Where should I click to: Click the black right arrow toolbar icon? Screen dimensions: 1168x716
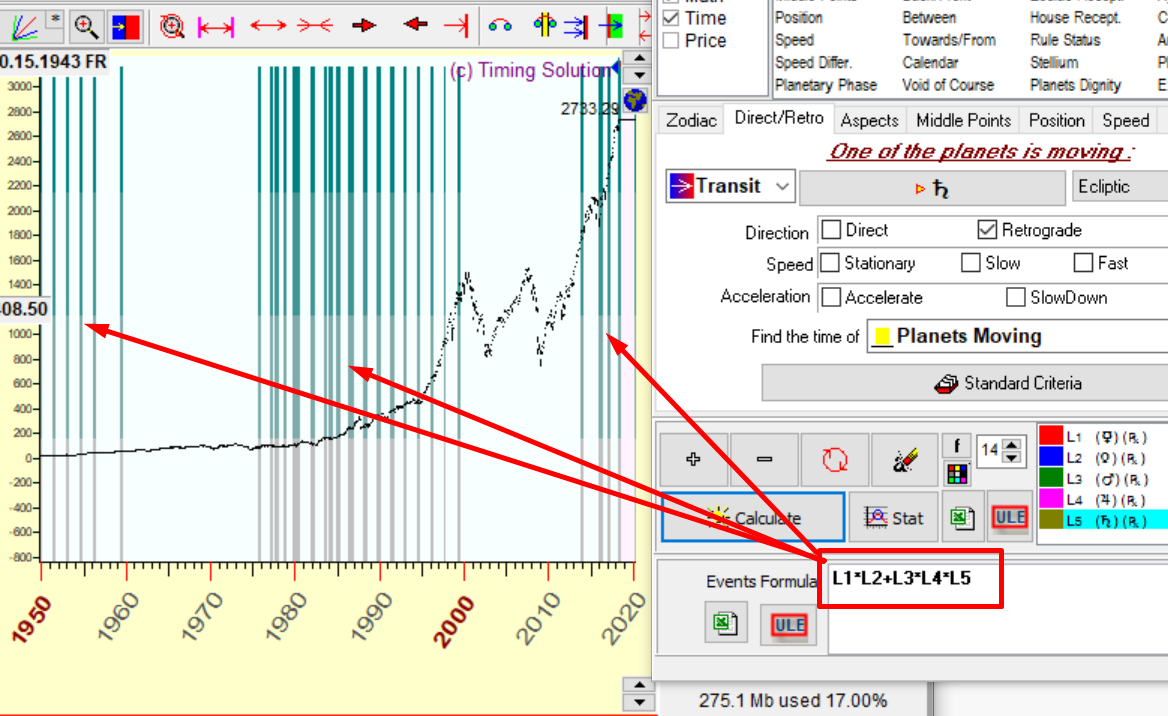(x=364, y=25)
